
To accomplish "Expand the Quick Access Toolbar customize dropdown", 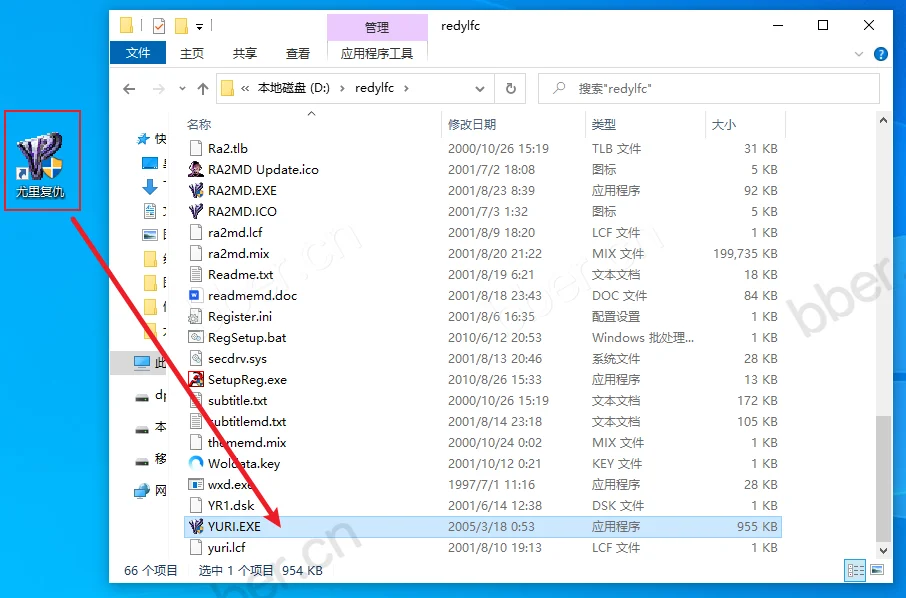I will (x=199, y=27).
